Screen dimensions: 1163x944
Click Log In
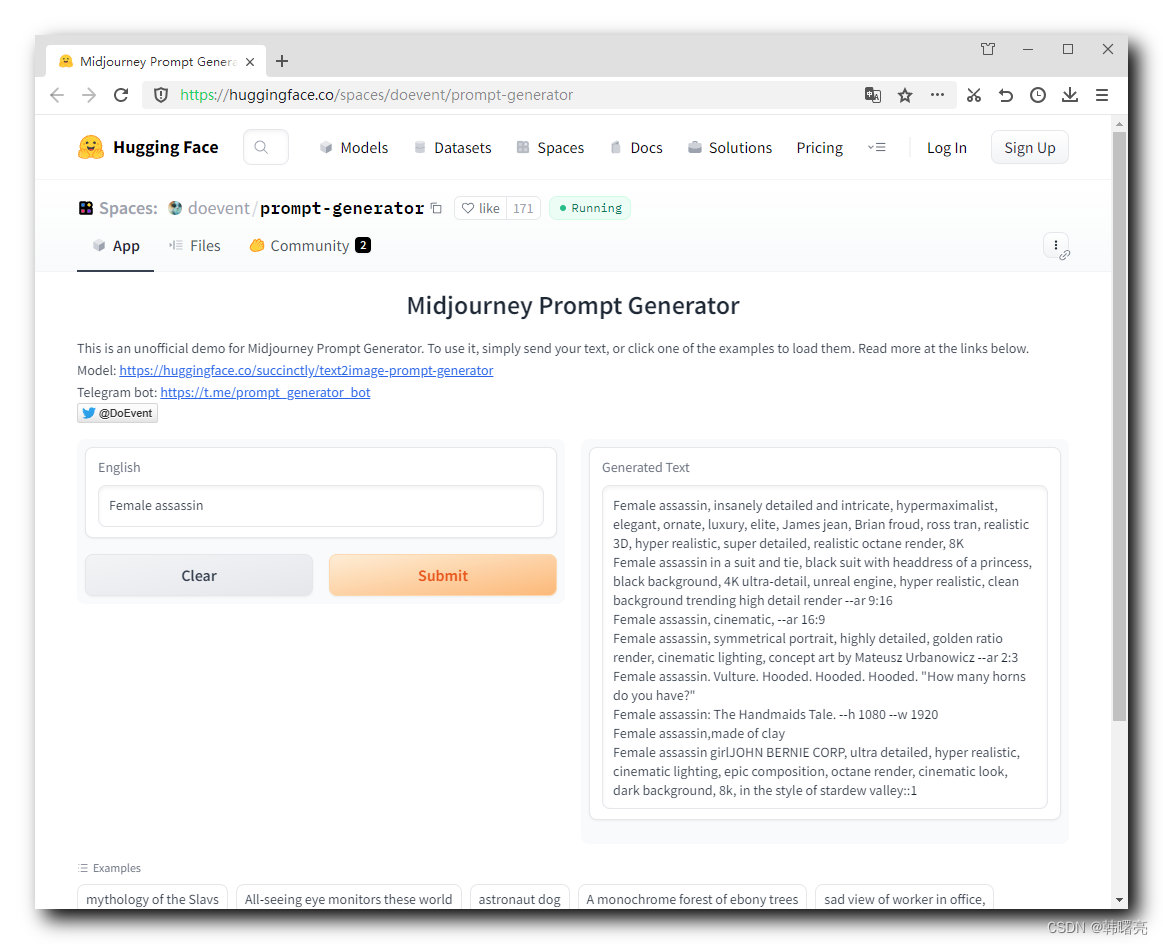[x=946, y=148]
